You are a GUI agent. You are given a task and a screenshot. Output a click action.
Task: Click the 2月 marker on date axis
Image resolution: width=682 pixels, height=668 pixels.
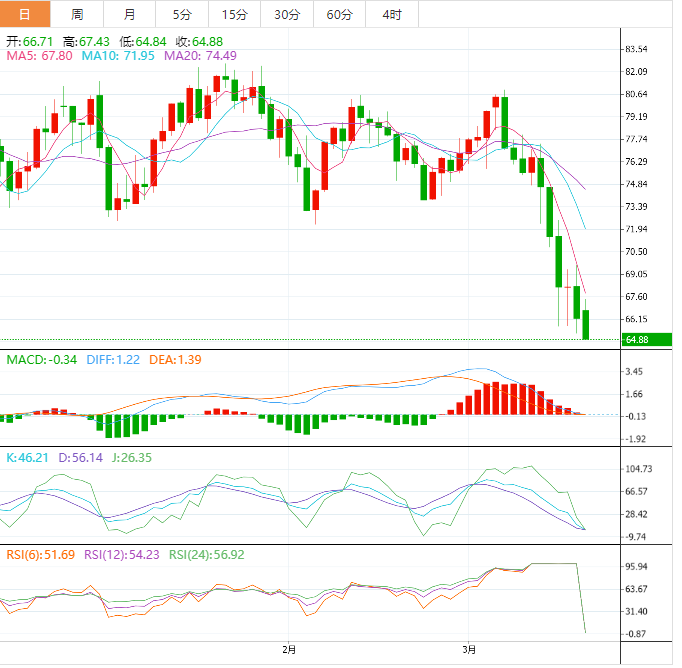(288, 651)
